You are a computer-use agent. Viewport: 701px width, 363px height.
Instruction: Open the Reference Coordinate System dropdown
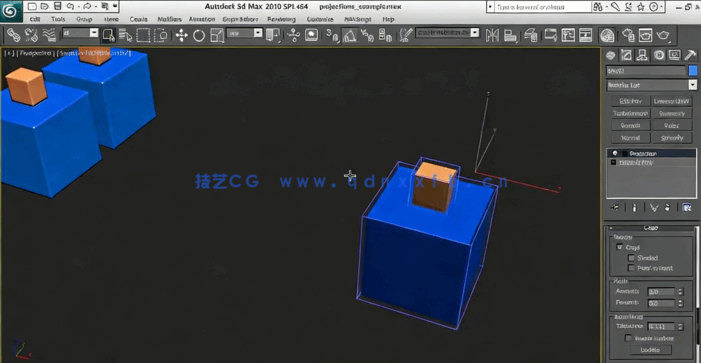pyautogui.click(x=244, y=33)
